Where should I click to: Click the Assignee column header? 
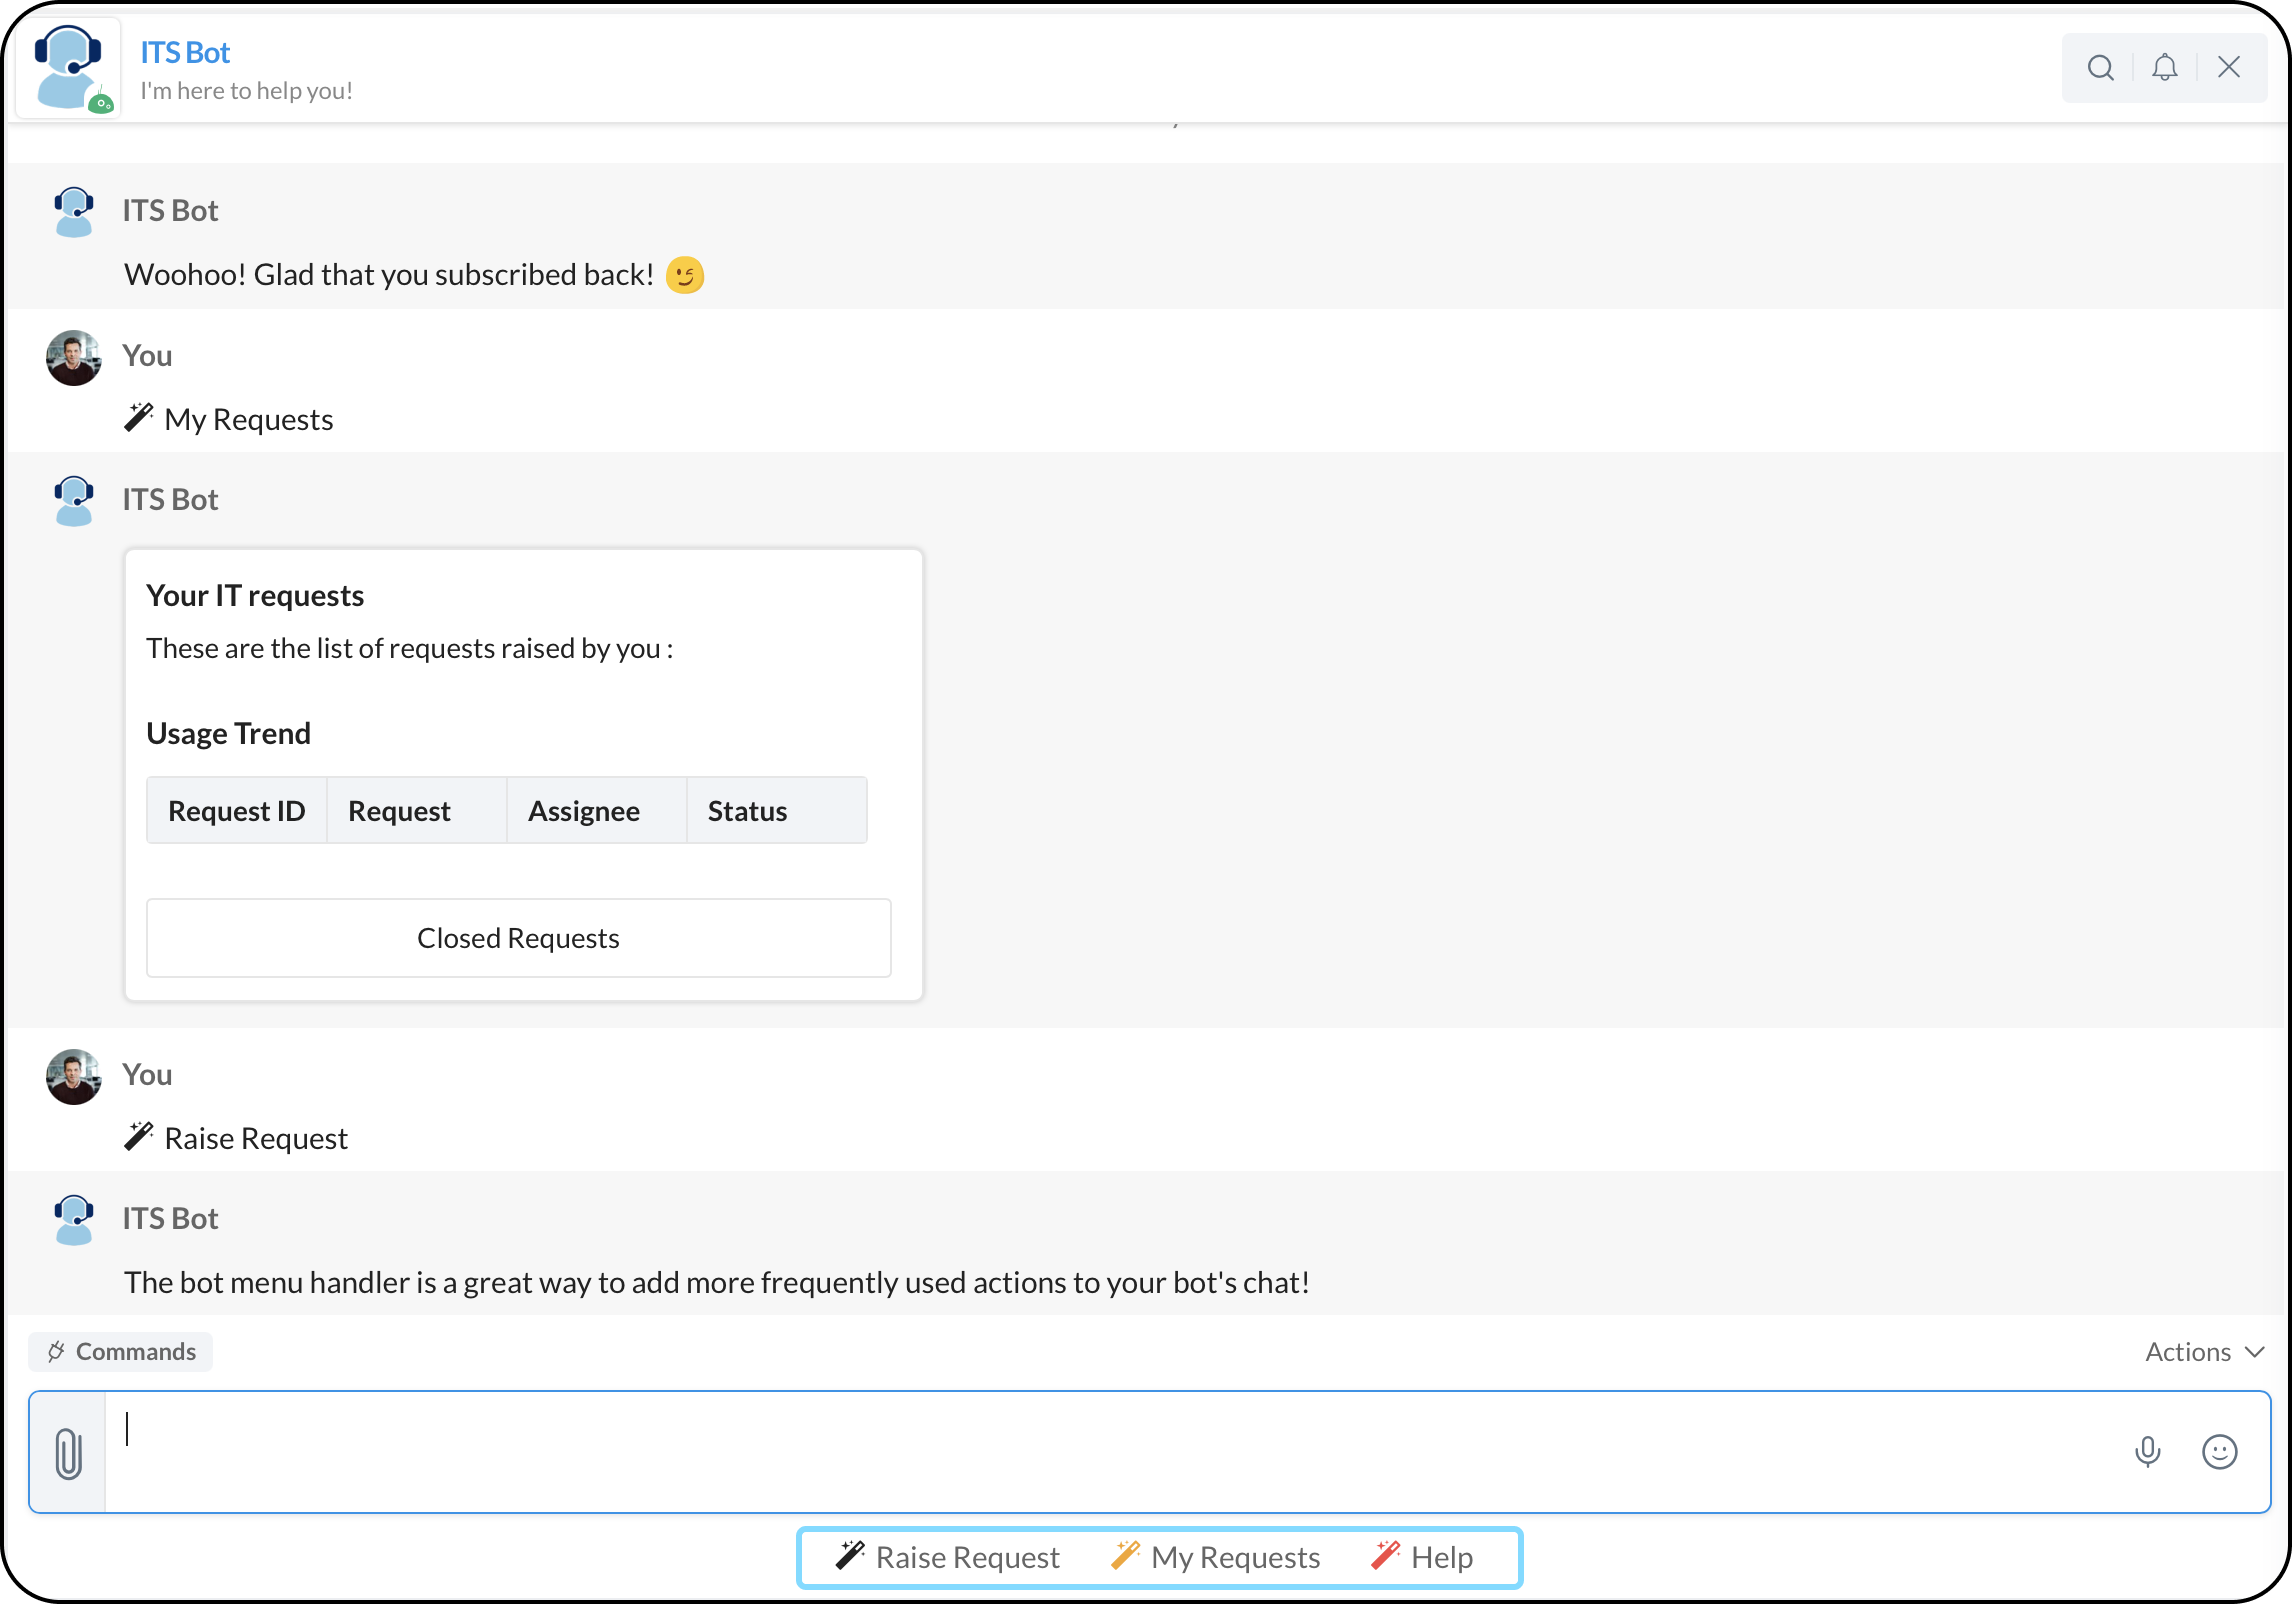click(x=584, y=811)
